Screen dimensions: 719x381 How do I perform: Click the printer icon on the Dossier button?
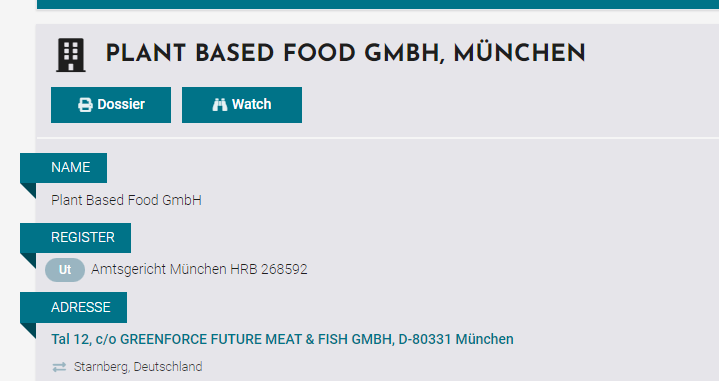coord(85,105)
